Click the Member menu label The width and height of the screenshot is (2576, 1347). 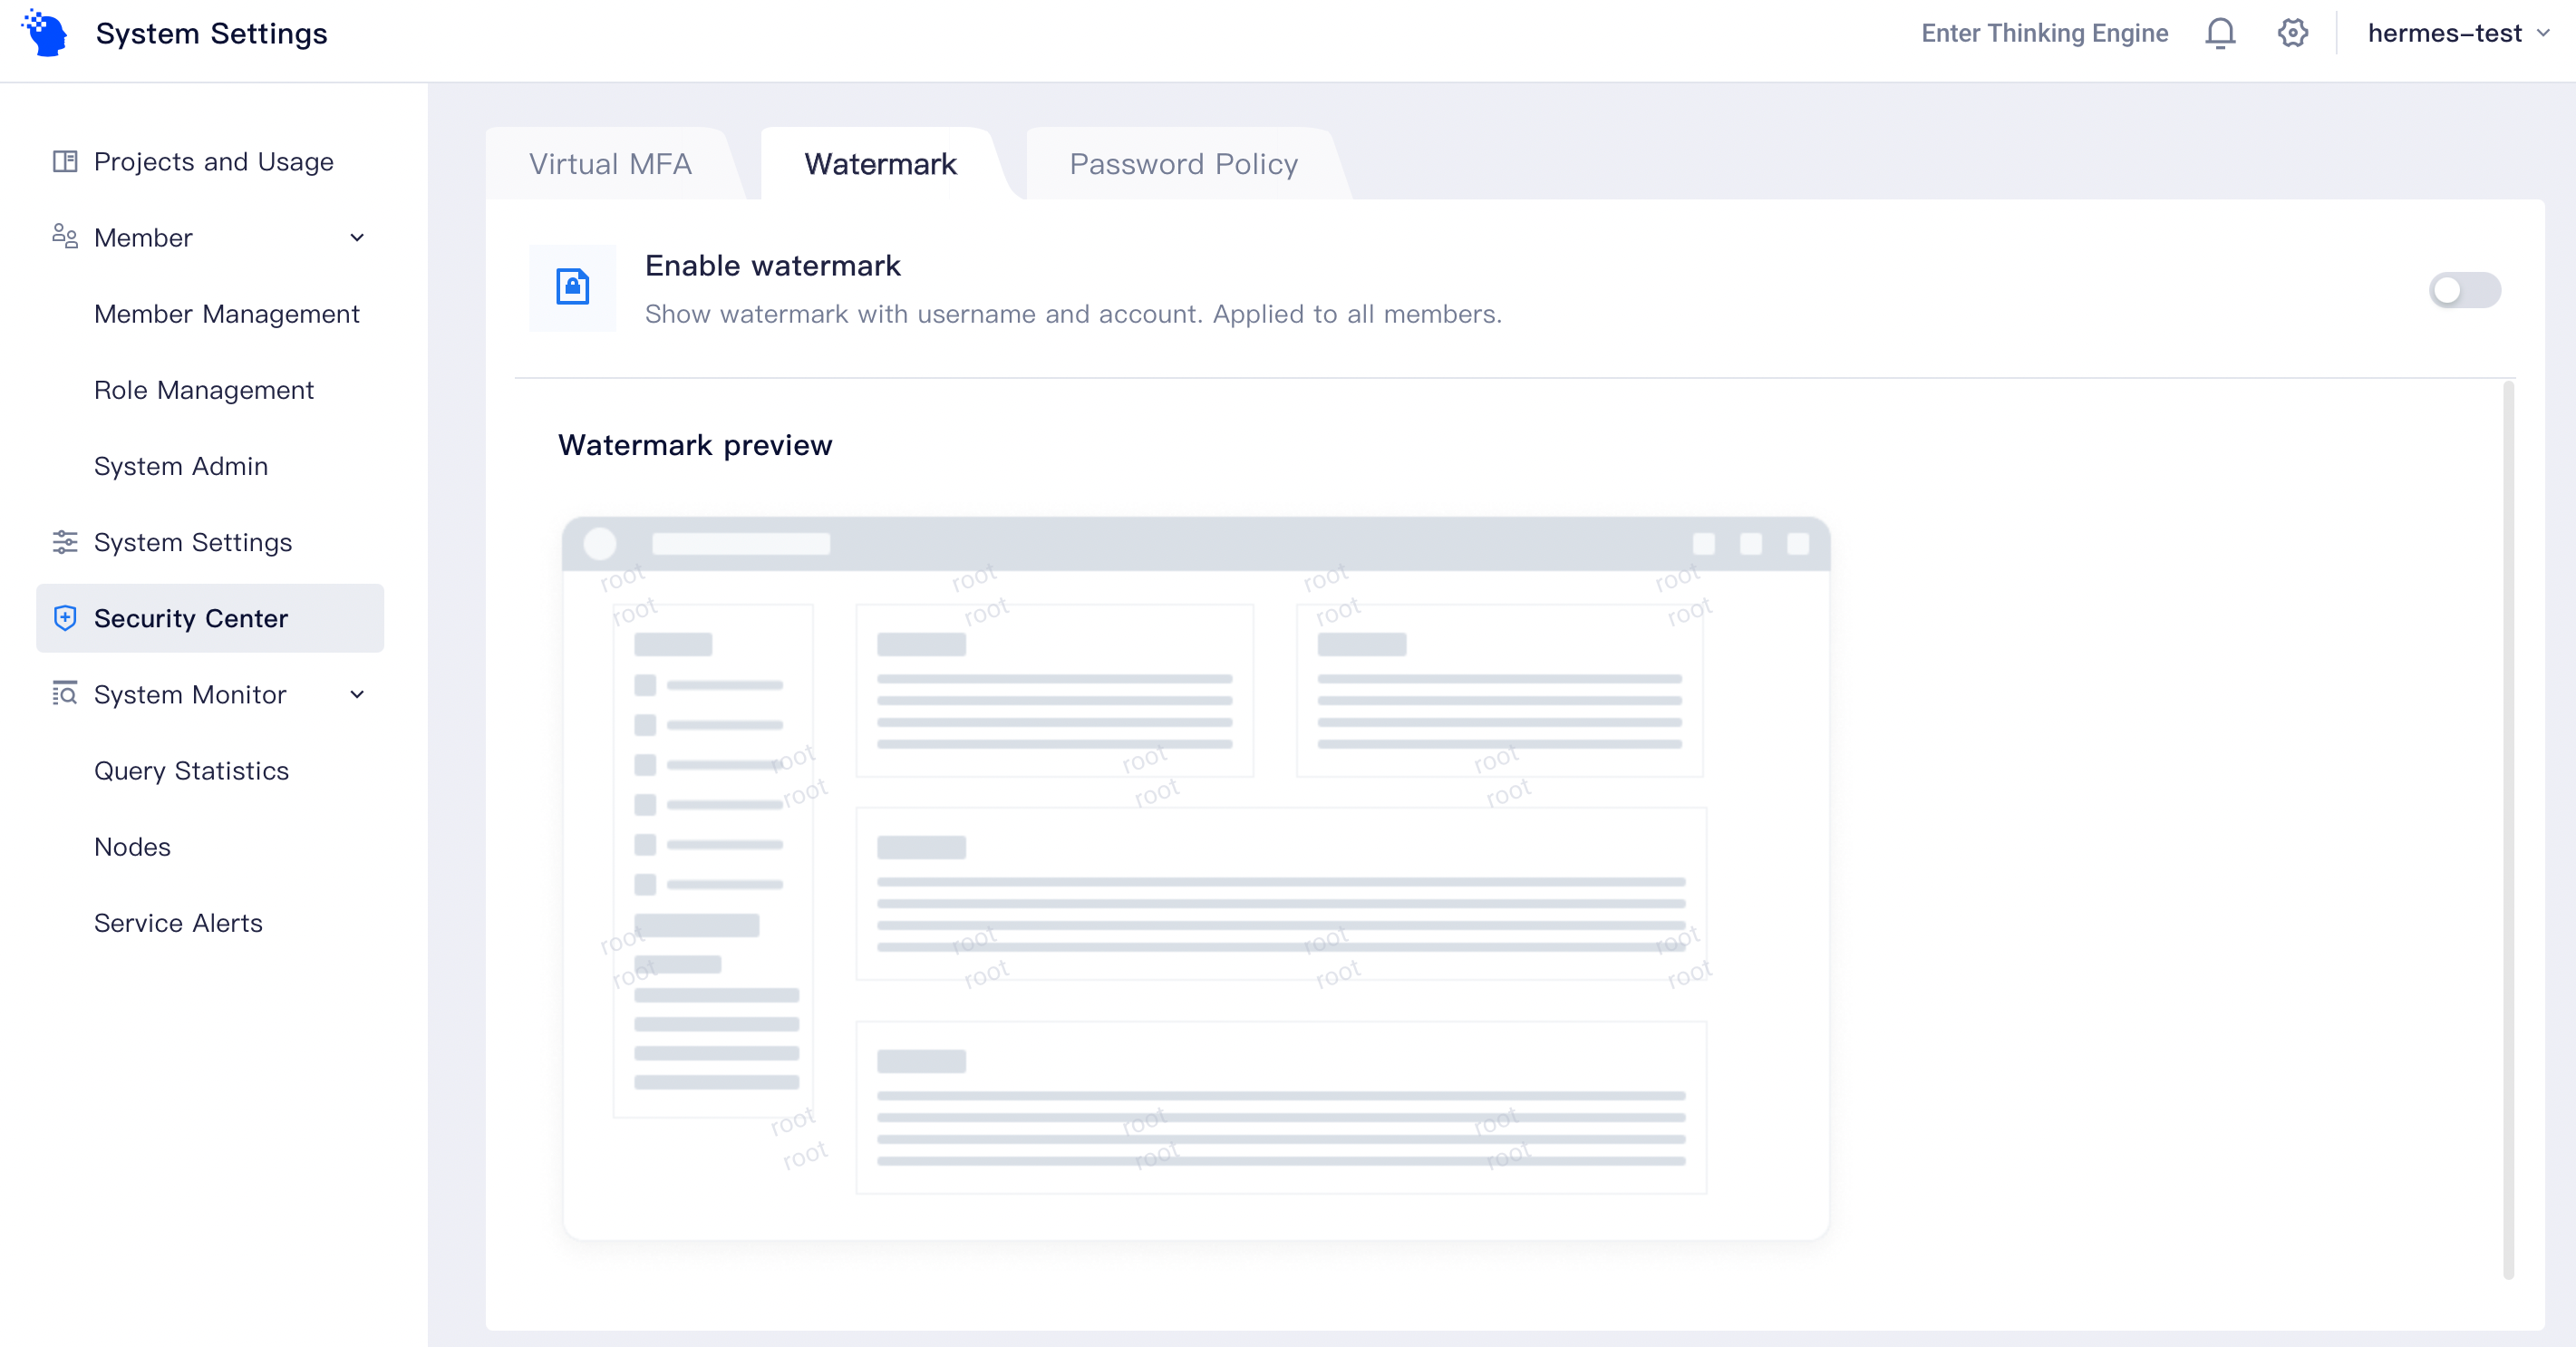[x=143, y=238]
